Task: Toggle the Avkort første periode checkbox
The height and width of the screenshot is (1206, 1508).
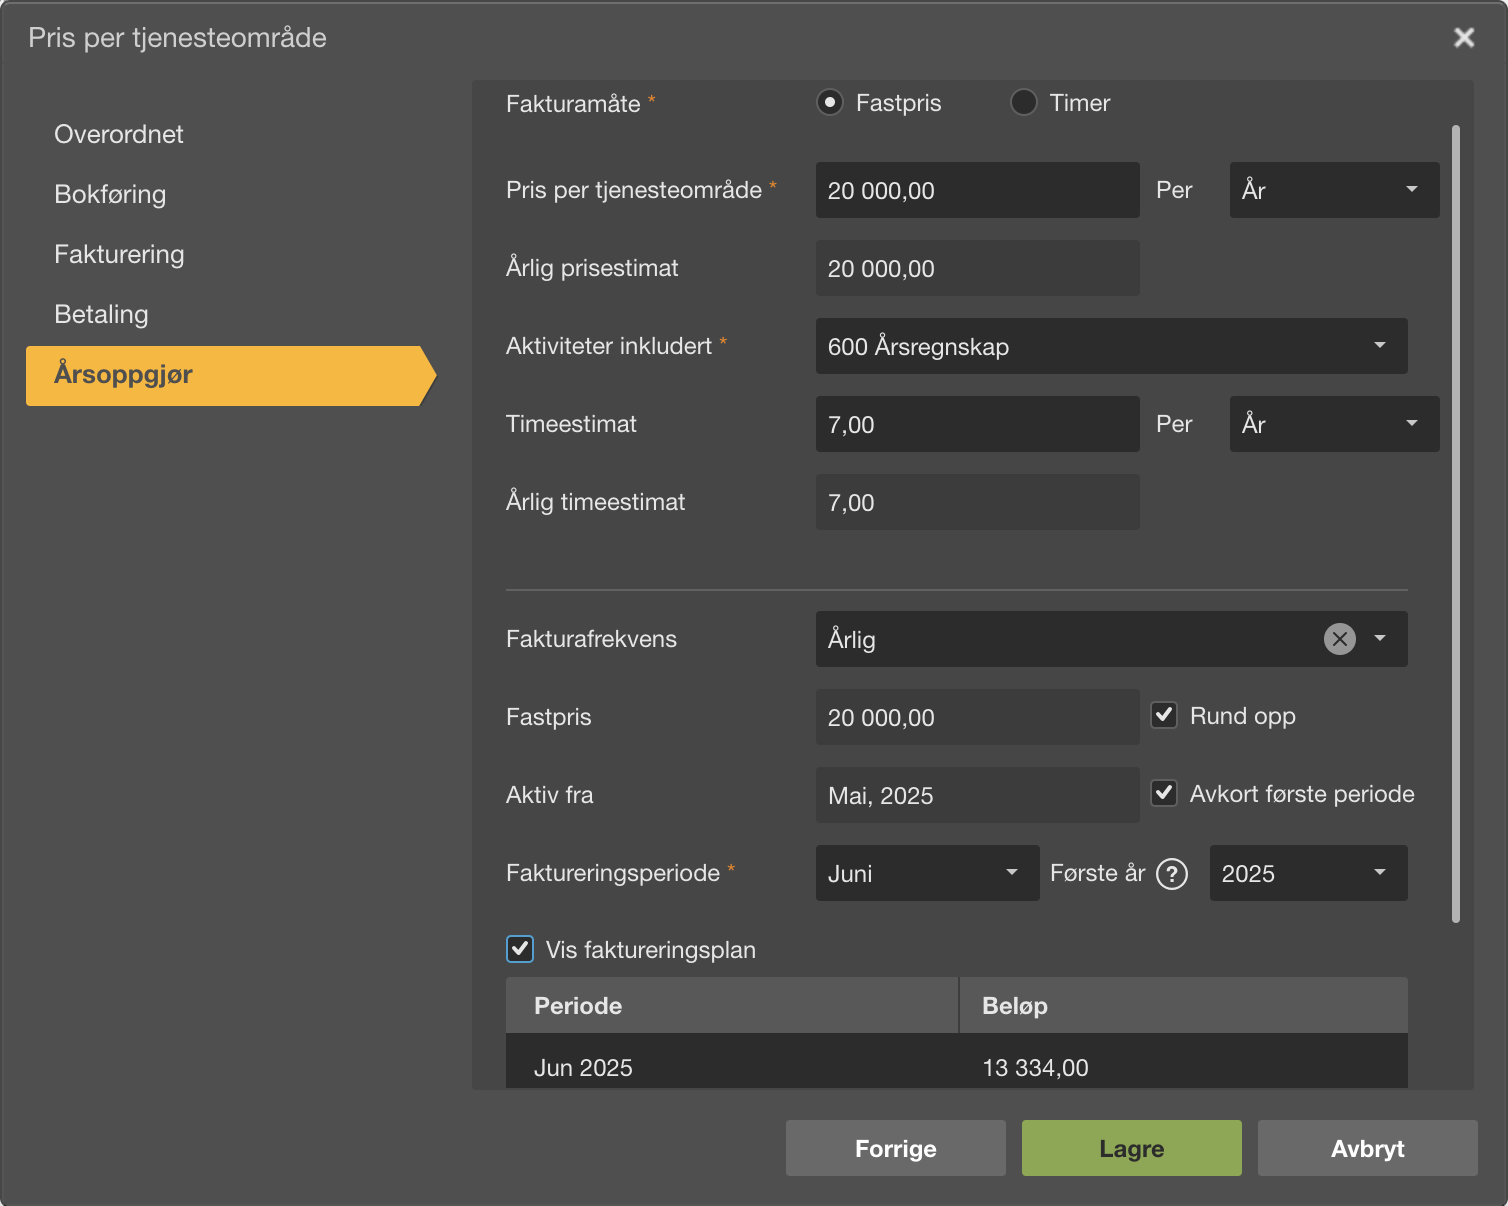Action: (1164, 794)
